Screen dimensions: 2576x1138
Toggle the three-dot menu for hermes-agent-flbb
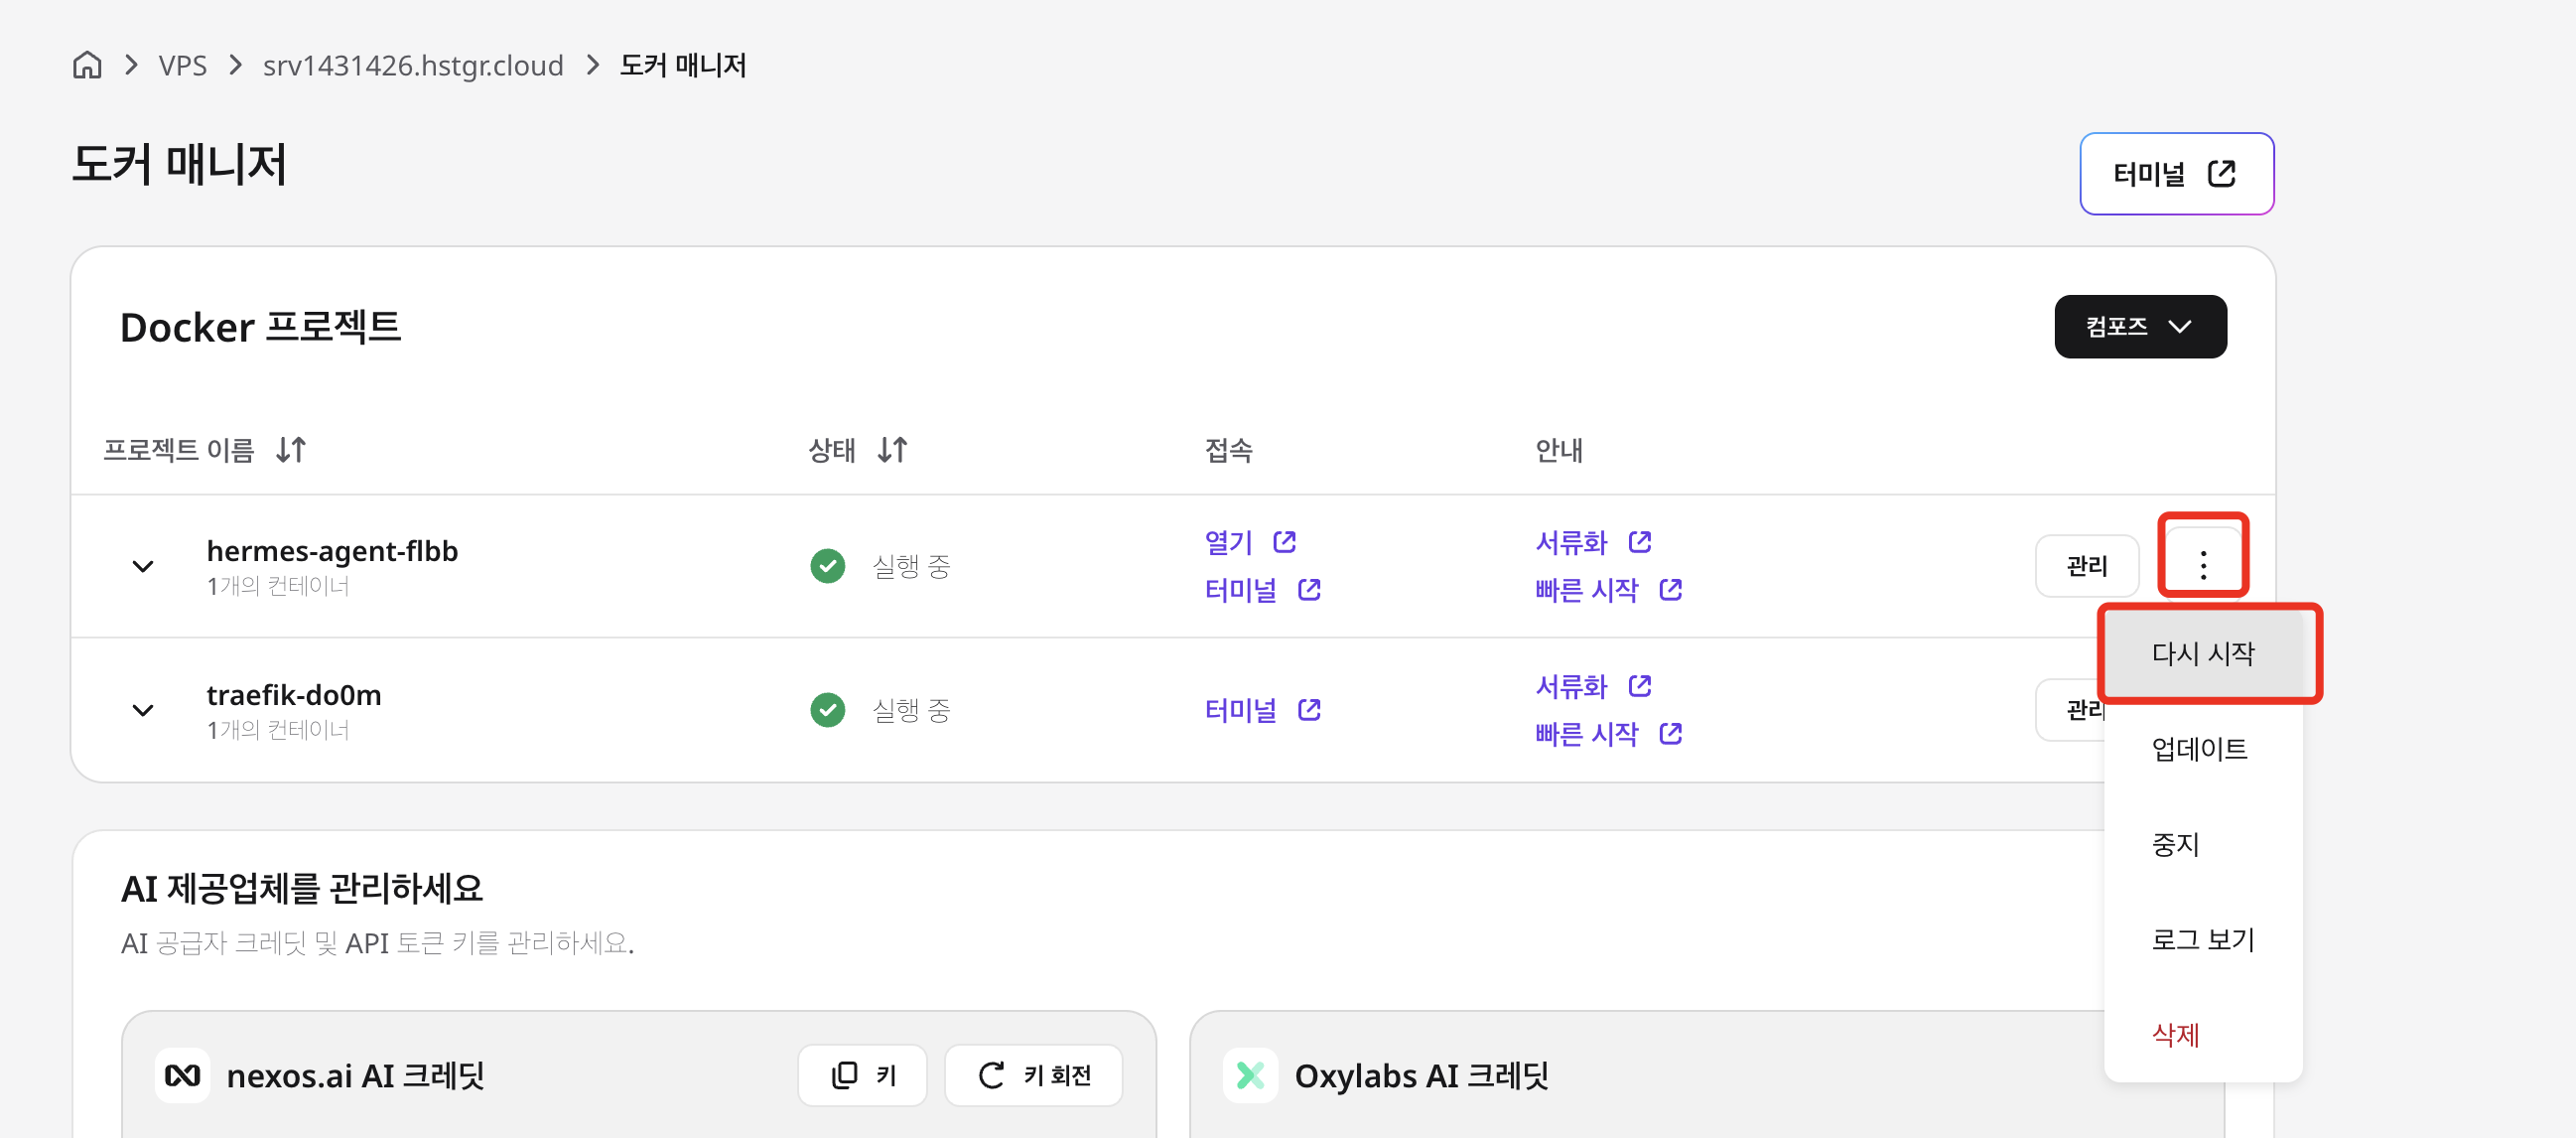coord(2203,566)
